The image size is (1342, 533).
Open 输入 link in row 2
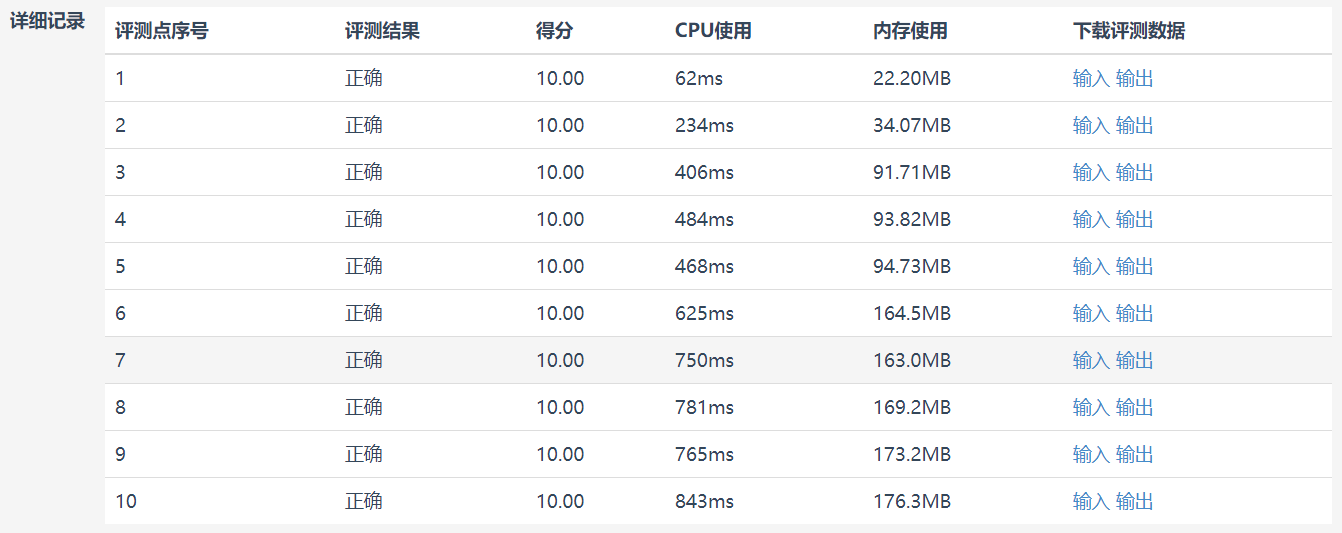tap(1091, 125)
